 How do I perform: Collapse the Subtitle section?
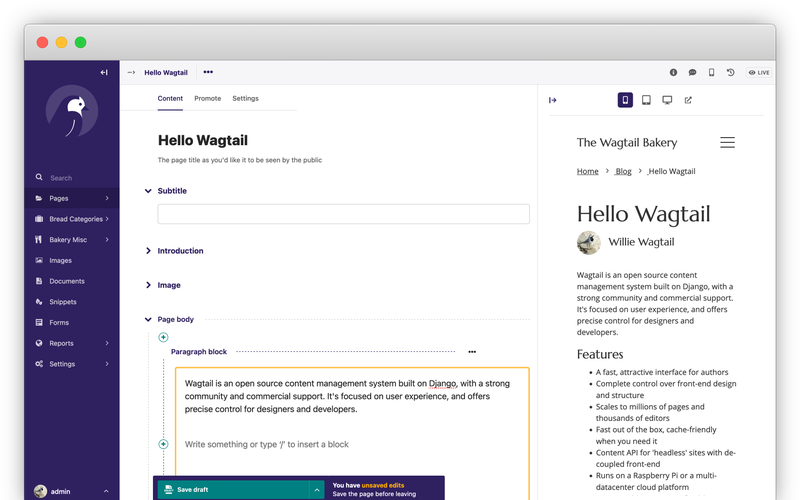click(148, 191)
